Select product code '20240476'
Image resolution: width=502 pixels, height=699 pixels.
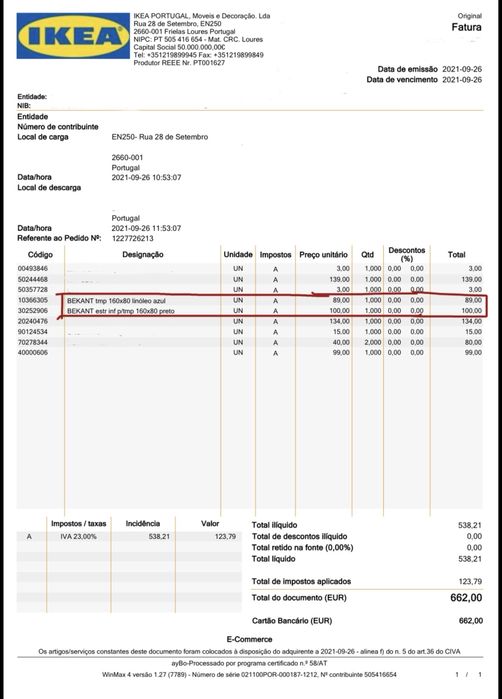pyautogui.click(x=33, y=321)
